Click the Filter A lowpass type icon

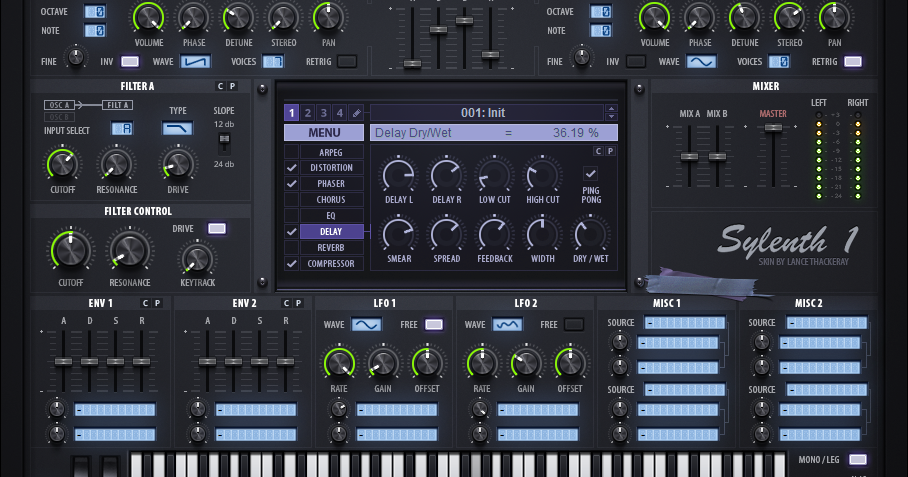click(x=177, y=129)
